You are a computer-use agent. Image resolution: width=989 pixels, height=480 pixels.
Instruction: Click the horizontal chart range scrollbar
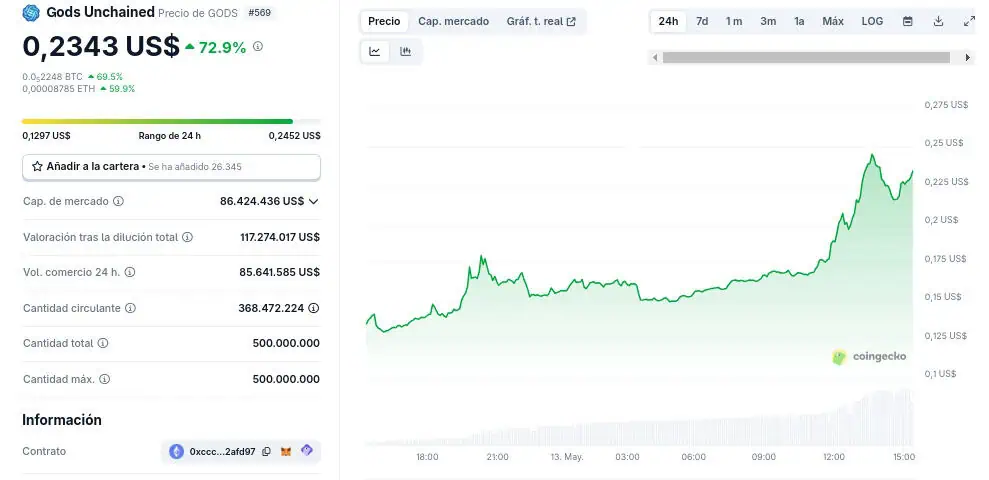pos(806,57)
